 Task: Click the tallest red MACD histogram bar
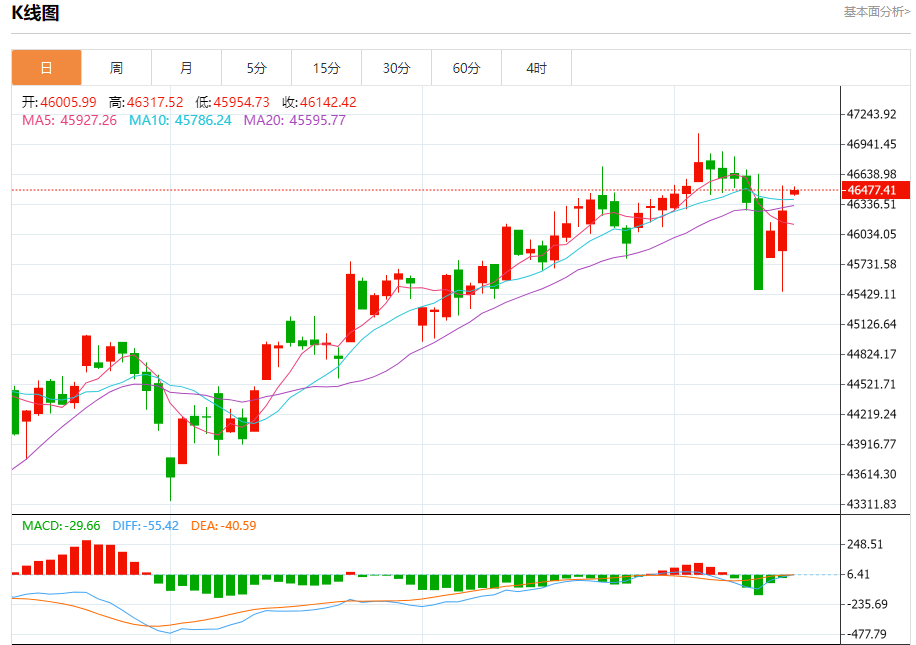point(87,557)
